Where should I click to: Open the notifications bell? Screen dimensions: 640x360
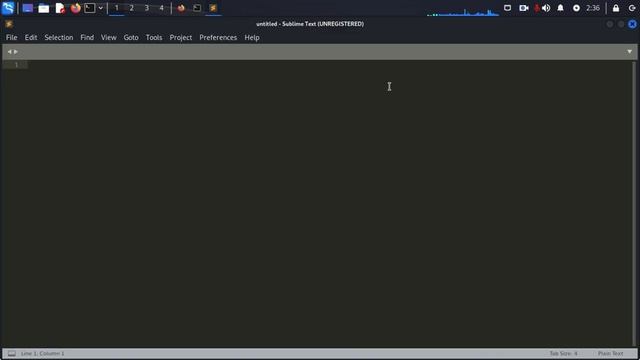(x=560, y=8)
